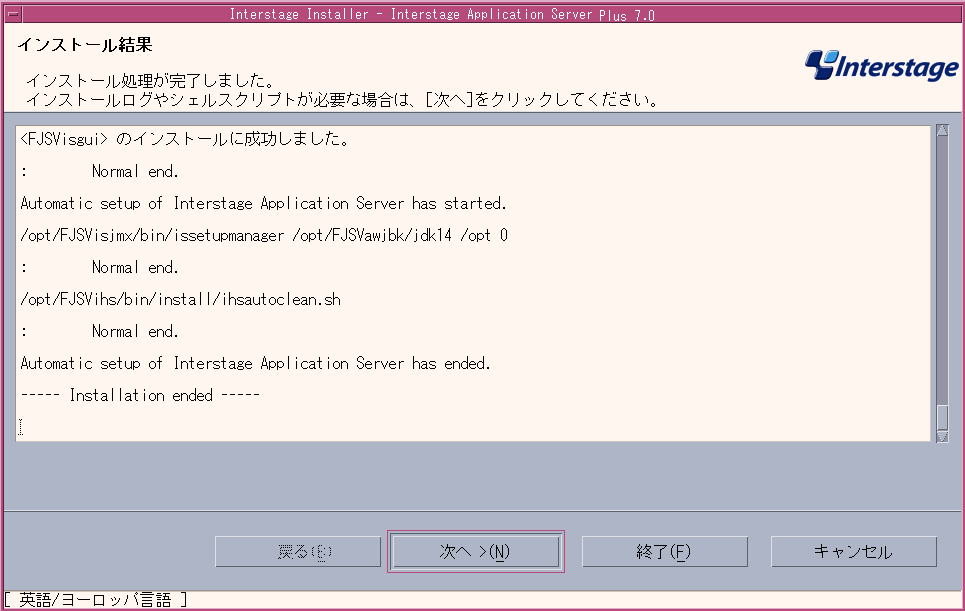
Task: Click the 'Interstage Installer' window title bar
Action: click(442, 14)
